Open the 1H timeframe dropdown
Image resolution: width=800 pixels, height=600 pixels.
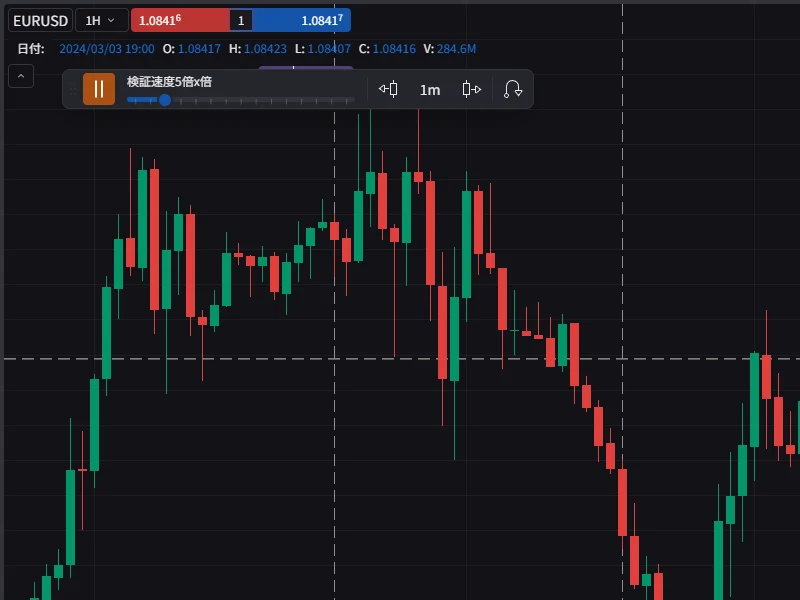[101, 20]
